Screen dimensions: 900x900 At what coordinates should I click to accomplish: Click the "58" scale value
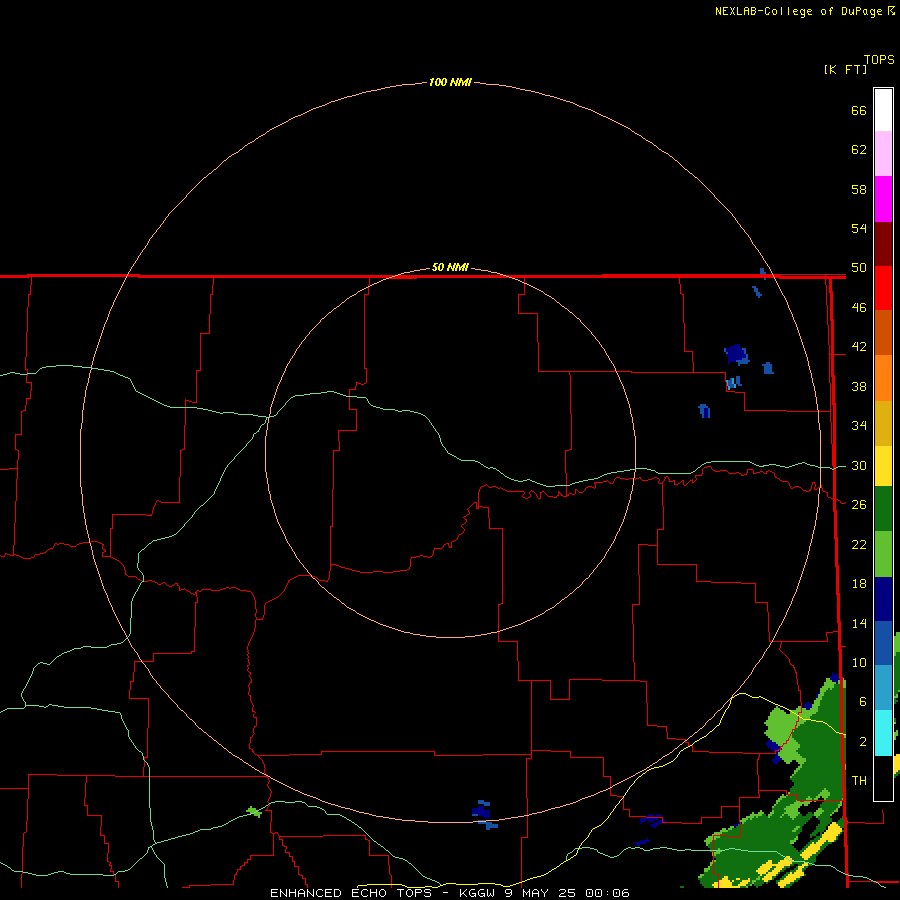point(859,189)
